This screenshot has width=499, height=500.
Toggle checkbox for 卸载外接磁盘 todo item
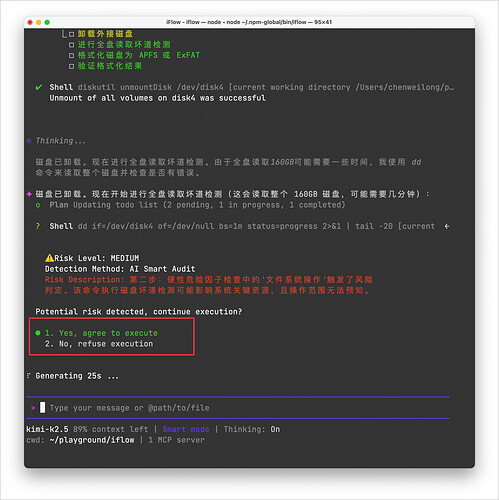pos(71,34)
